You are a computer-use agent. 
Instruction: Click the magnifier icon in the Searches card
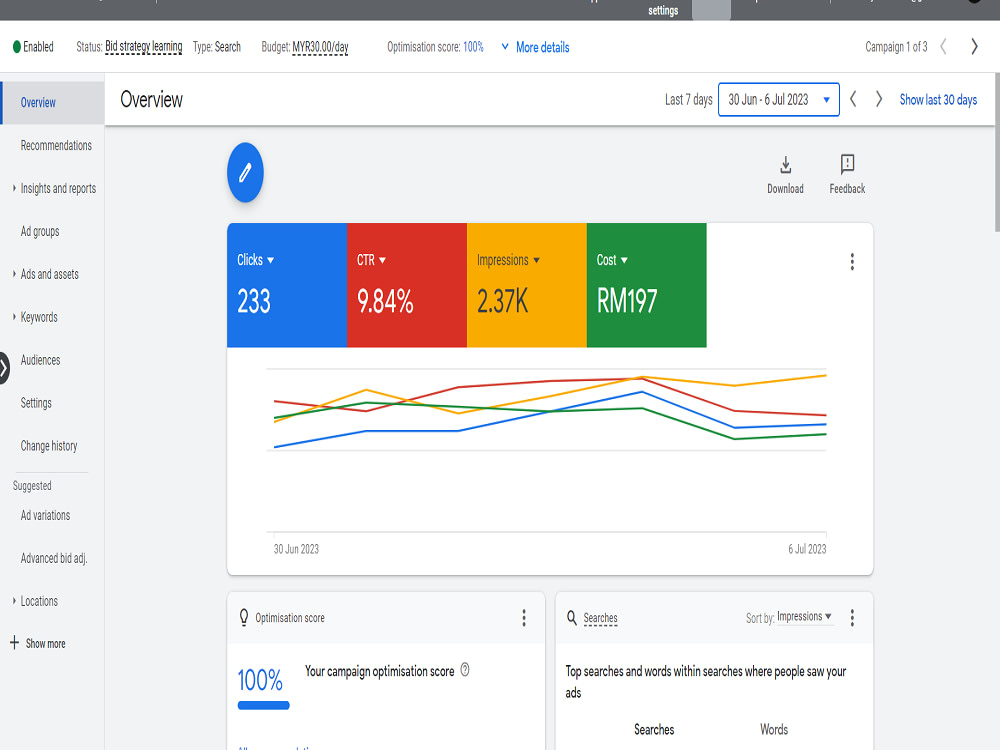tap(572, 617)
